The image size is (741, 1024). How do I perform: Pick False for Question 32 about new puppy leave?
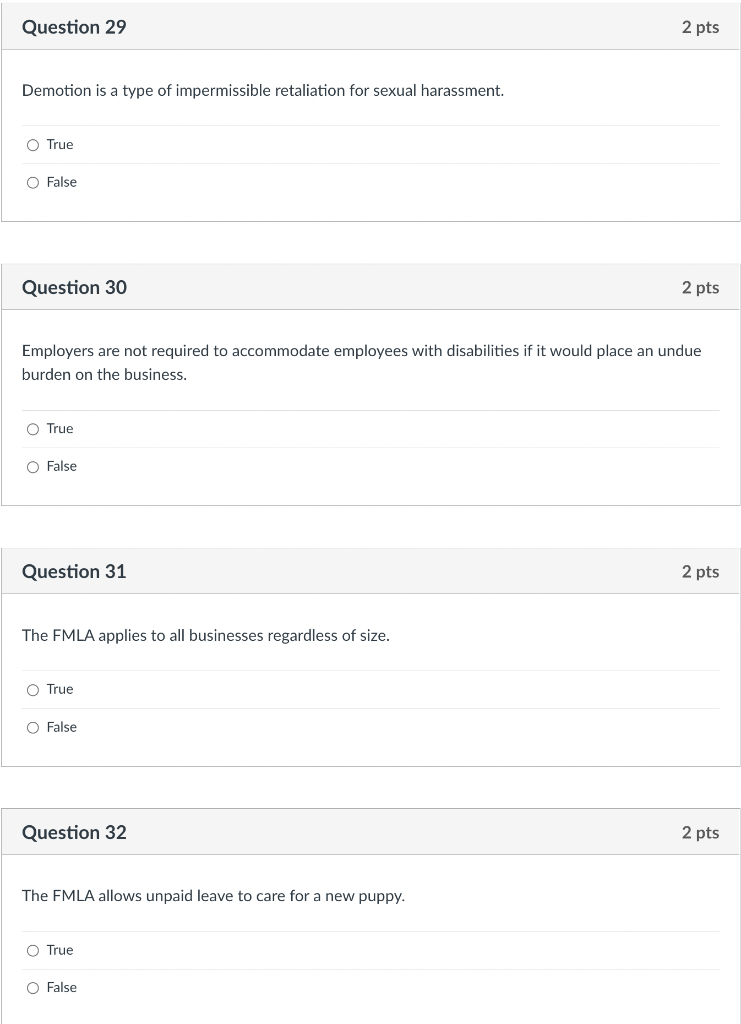33,988
